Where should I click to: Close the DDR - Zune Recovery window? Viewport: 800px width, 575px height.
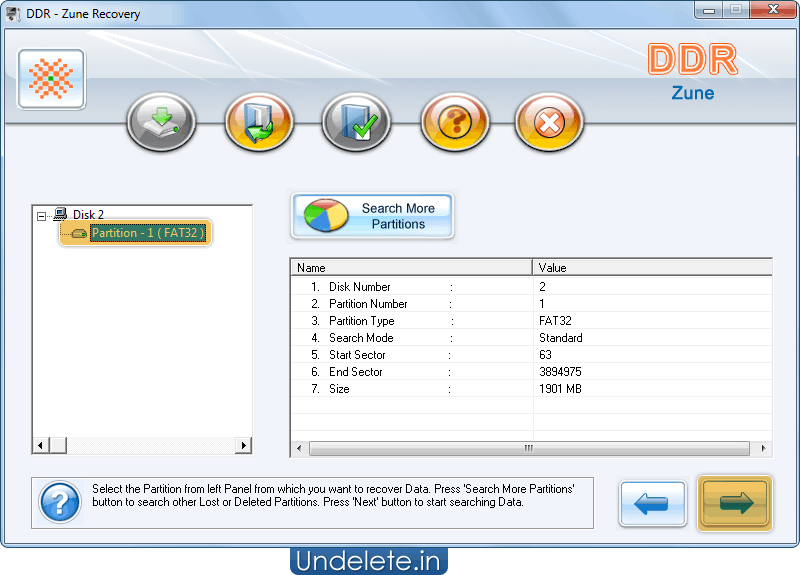click(x=773, y=10)
